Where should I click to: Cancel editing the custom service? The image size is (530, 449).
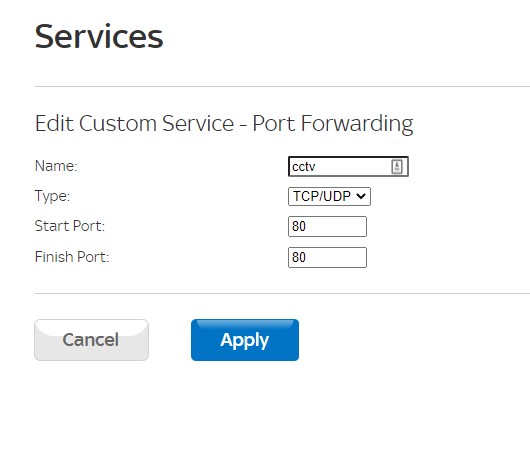(91, 340)
